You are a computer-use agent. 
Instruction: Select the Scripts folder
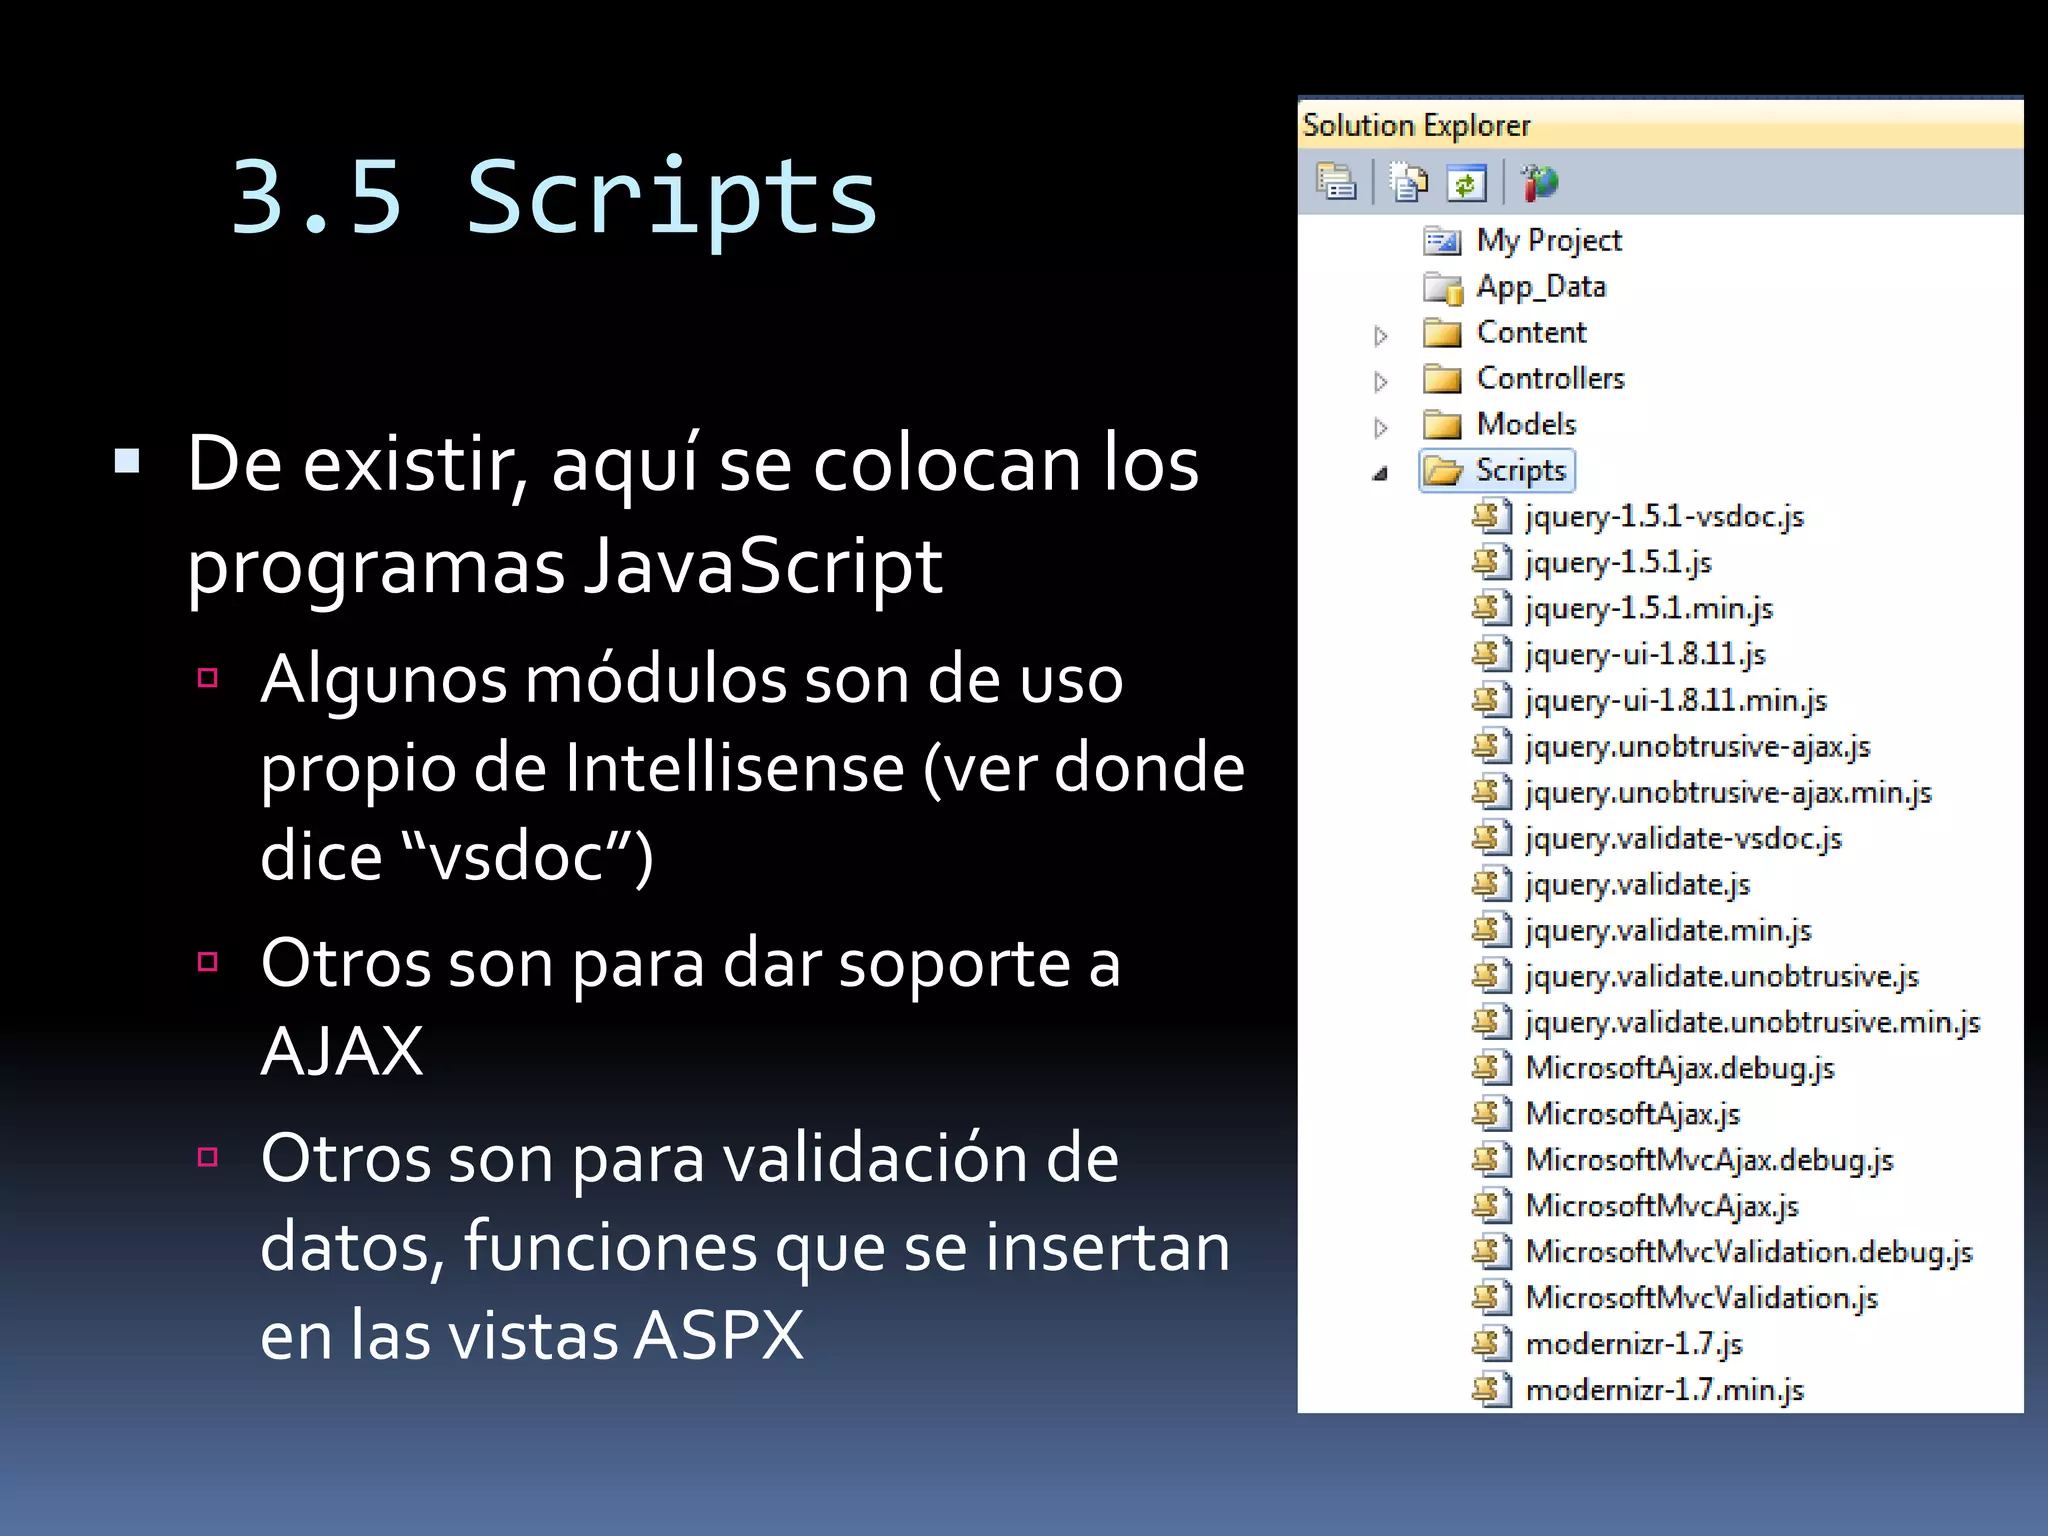coord(1519,471)
